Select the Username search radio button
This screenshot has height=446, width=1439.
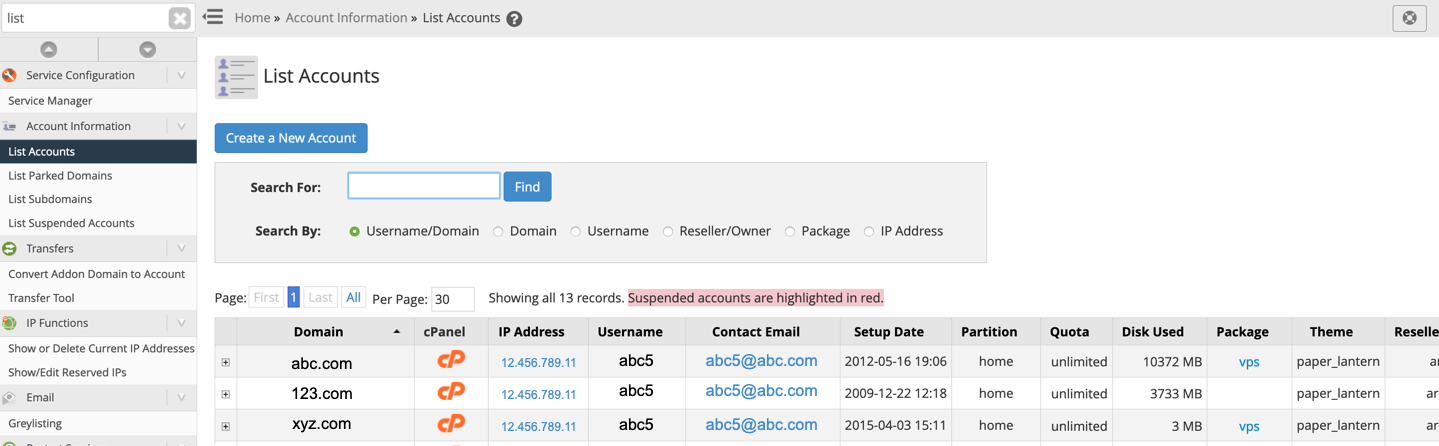pos(575,232)
